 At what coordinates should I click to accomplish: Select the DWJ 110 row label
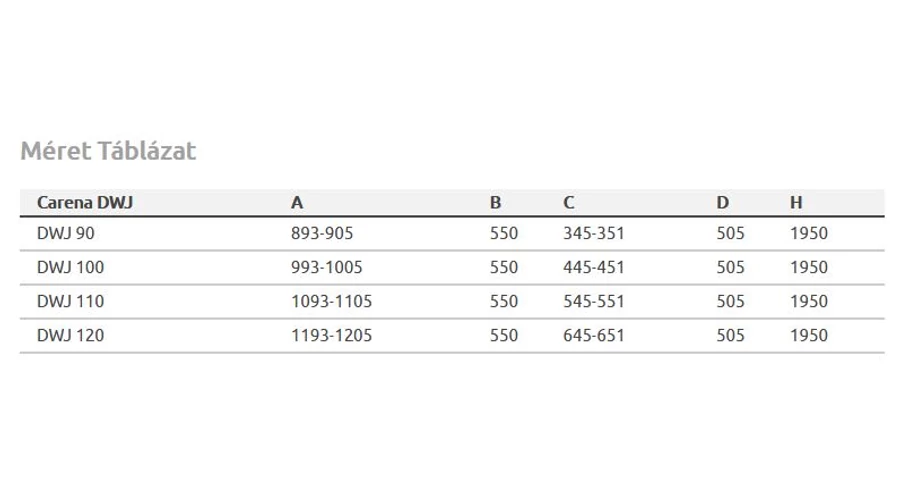tap(71, 301)
